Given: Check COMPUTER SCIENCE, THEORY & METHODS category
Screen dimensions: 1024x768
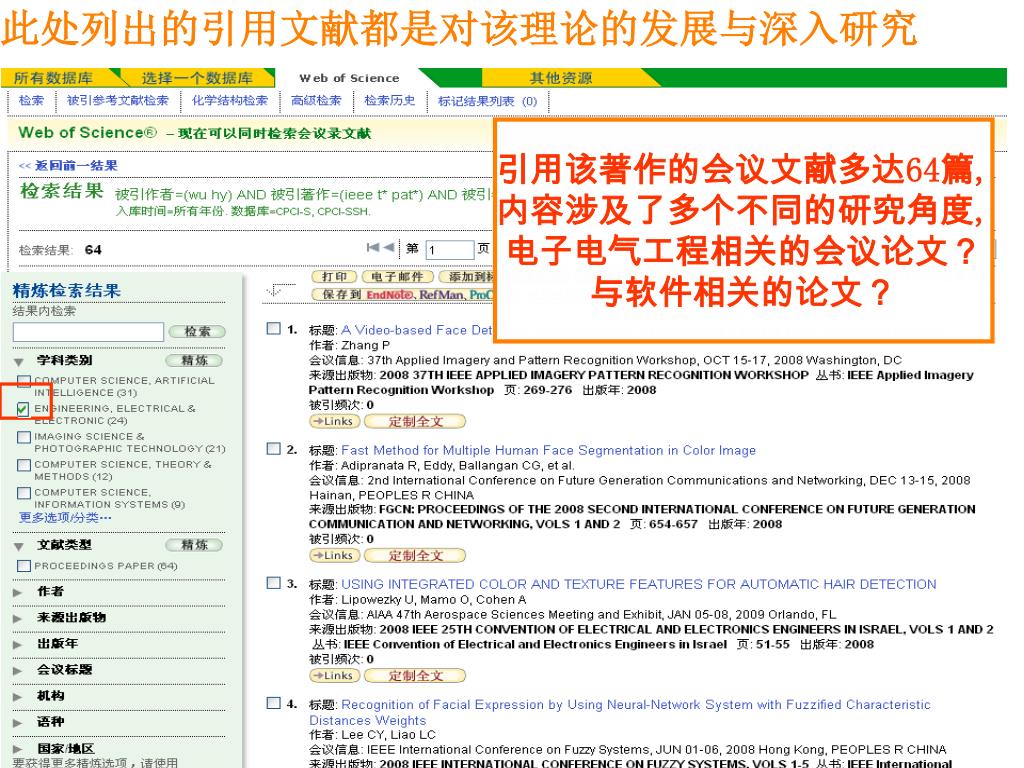Looking at the screenshot, I should (24, 465).
